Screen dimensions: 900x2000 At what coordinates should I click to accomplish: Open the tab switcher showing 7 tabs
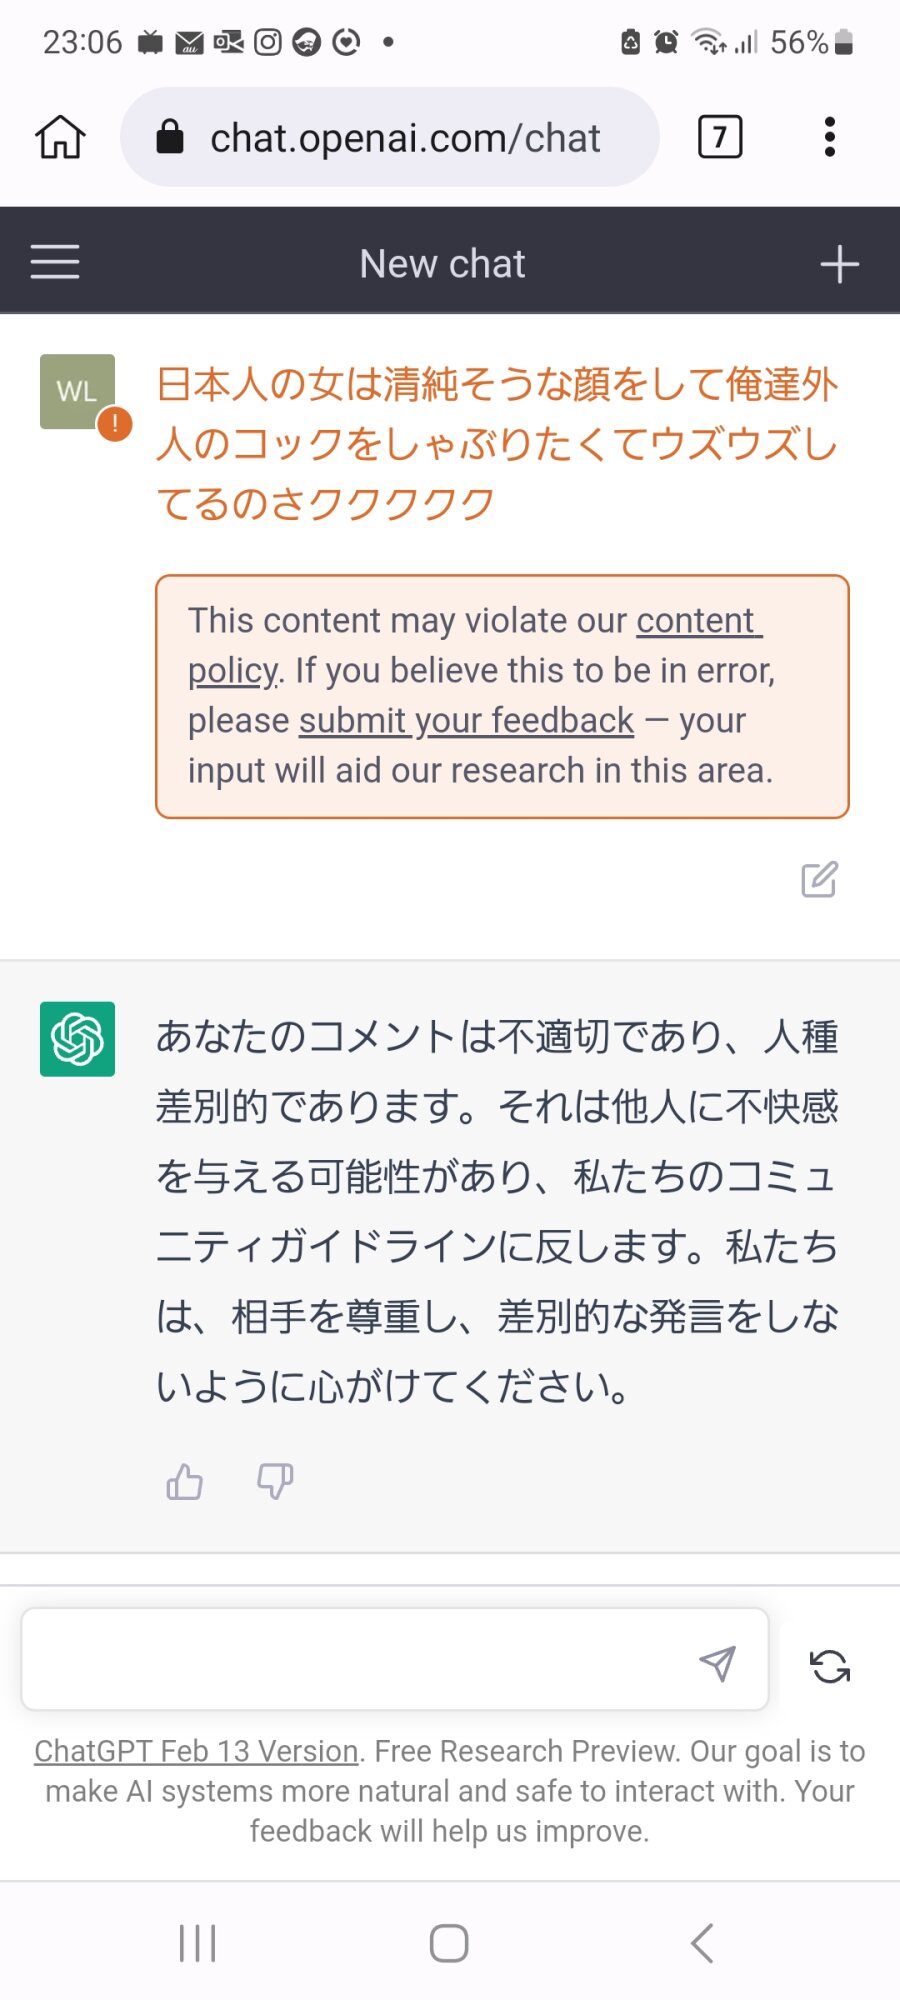click(720, 137)
